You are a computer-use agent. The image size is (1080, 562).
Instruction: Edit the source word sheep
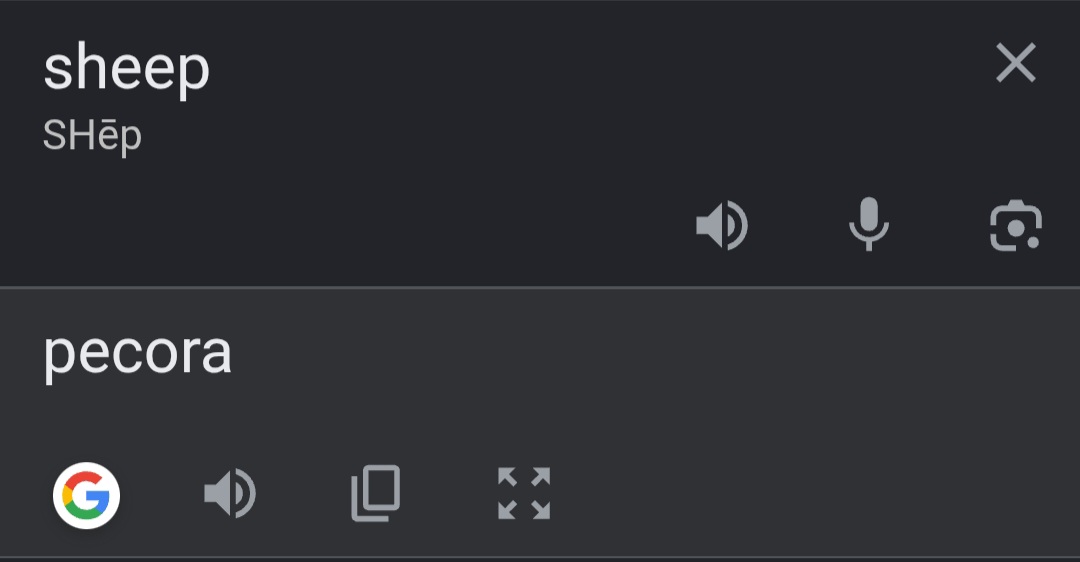(x=127, y=67)
